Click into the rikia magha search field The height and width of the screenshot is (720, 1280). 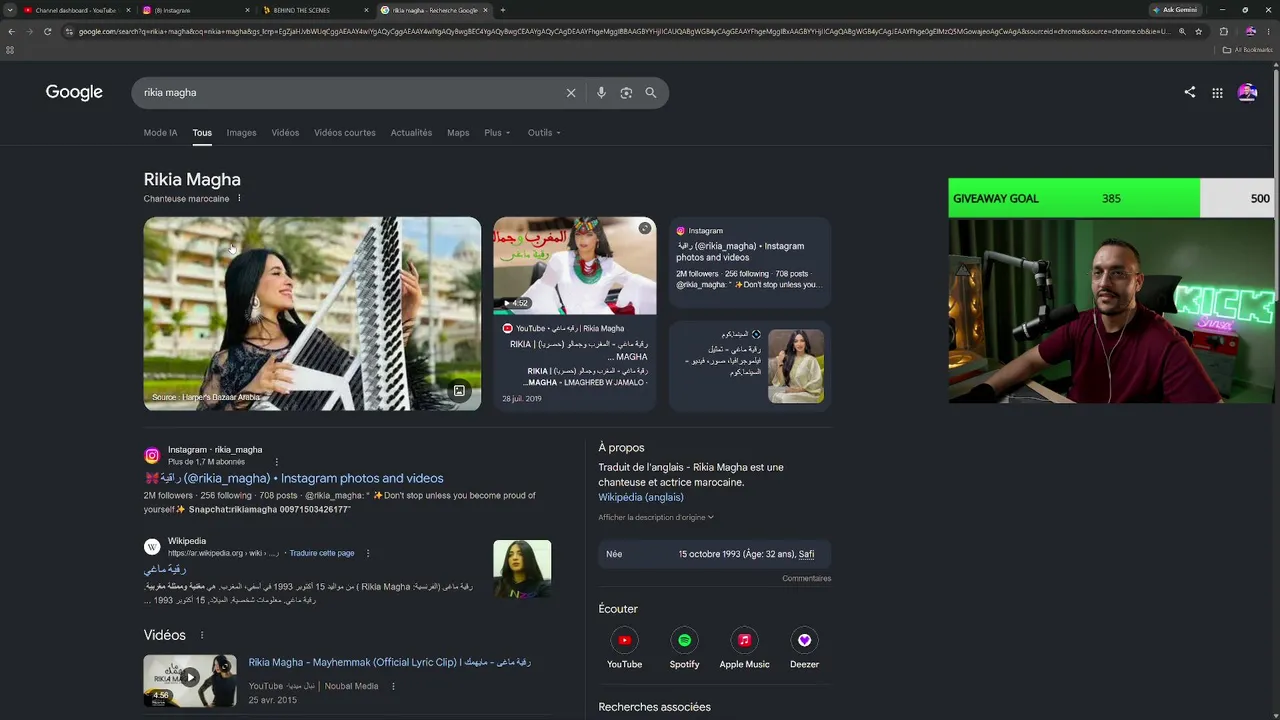(x=350, y=93)
